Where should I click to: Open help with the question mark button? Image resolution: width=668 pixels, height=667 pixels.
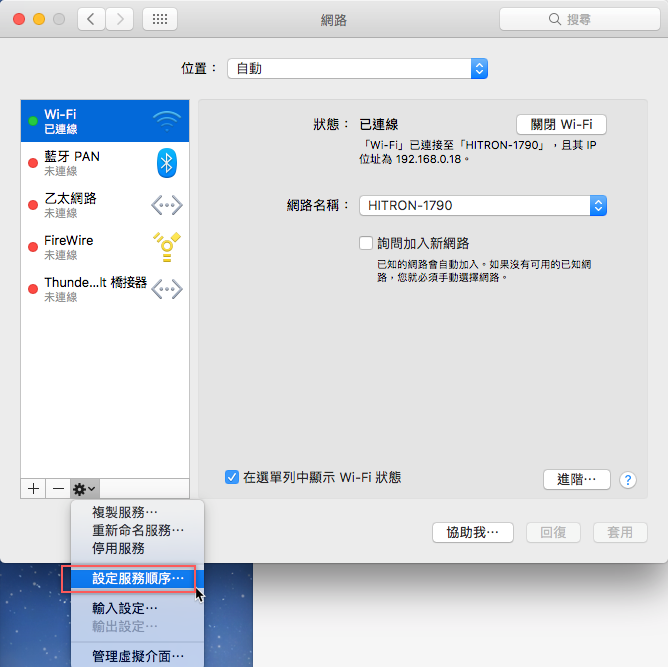pyautogui.click(x=628, y=480)
